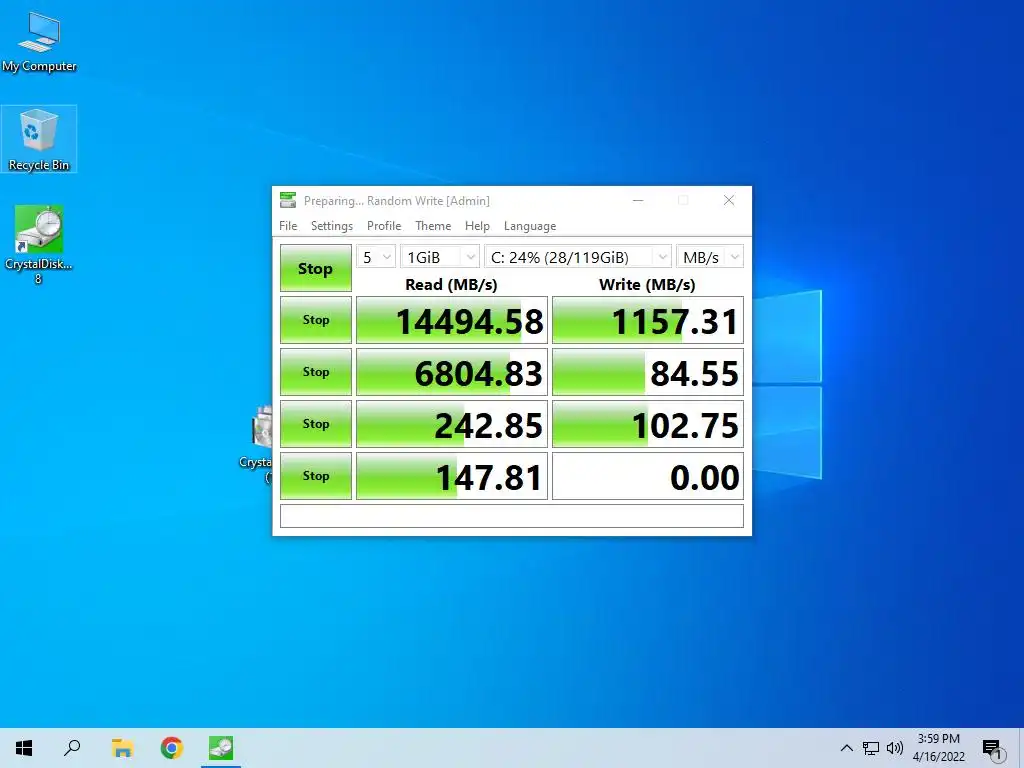Open the Theme menu
The height and width of the screenshot is (768, 1024).
point(433,226)
